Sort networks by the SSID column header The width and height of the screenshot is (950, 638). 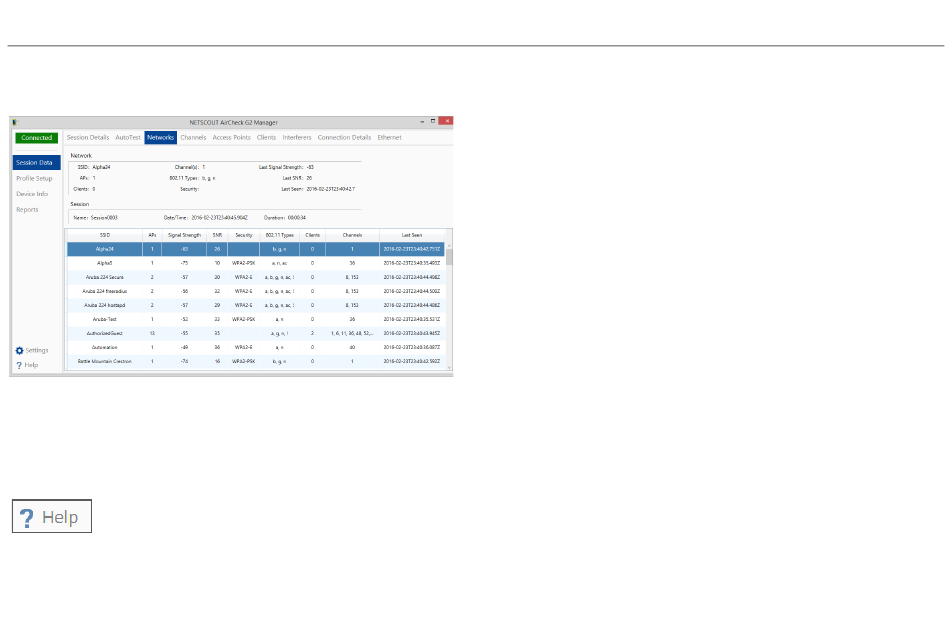(x=105, y=235)
